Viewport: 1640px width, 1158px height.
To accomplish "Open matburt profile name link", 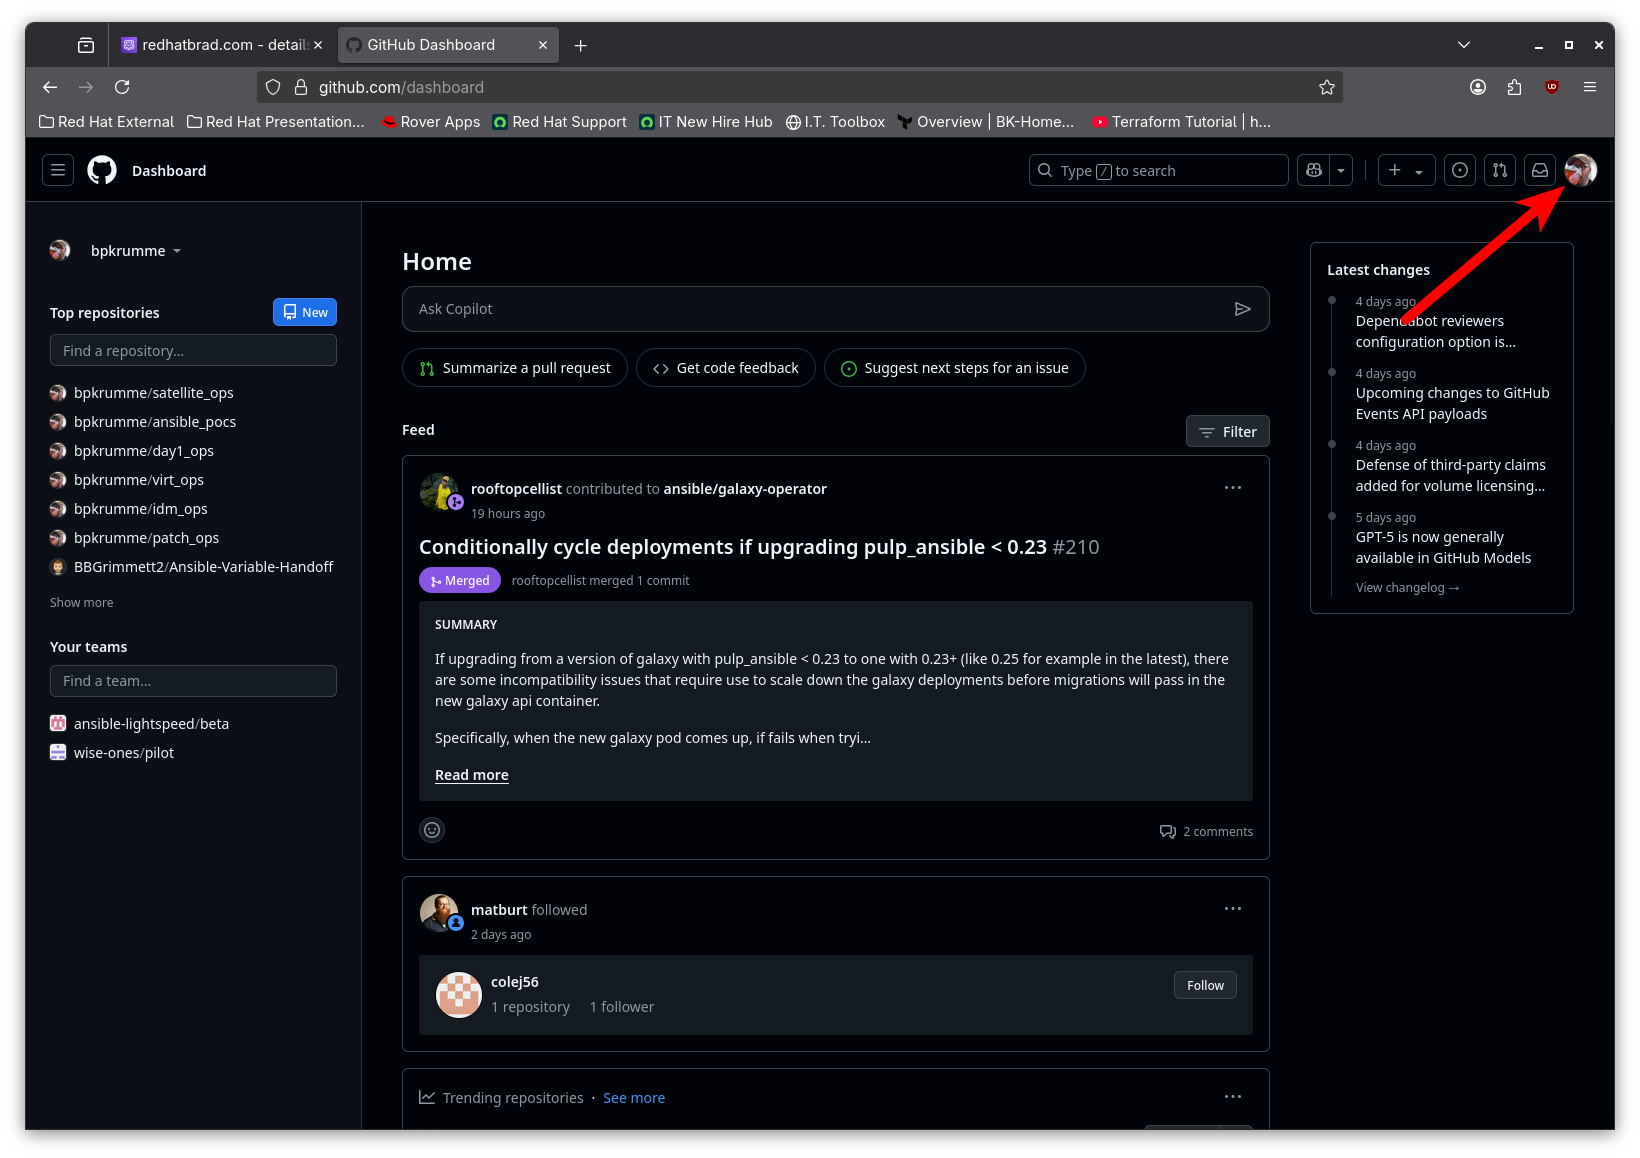I will tap(499, 910).
